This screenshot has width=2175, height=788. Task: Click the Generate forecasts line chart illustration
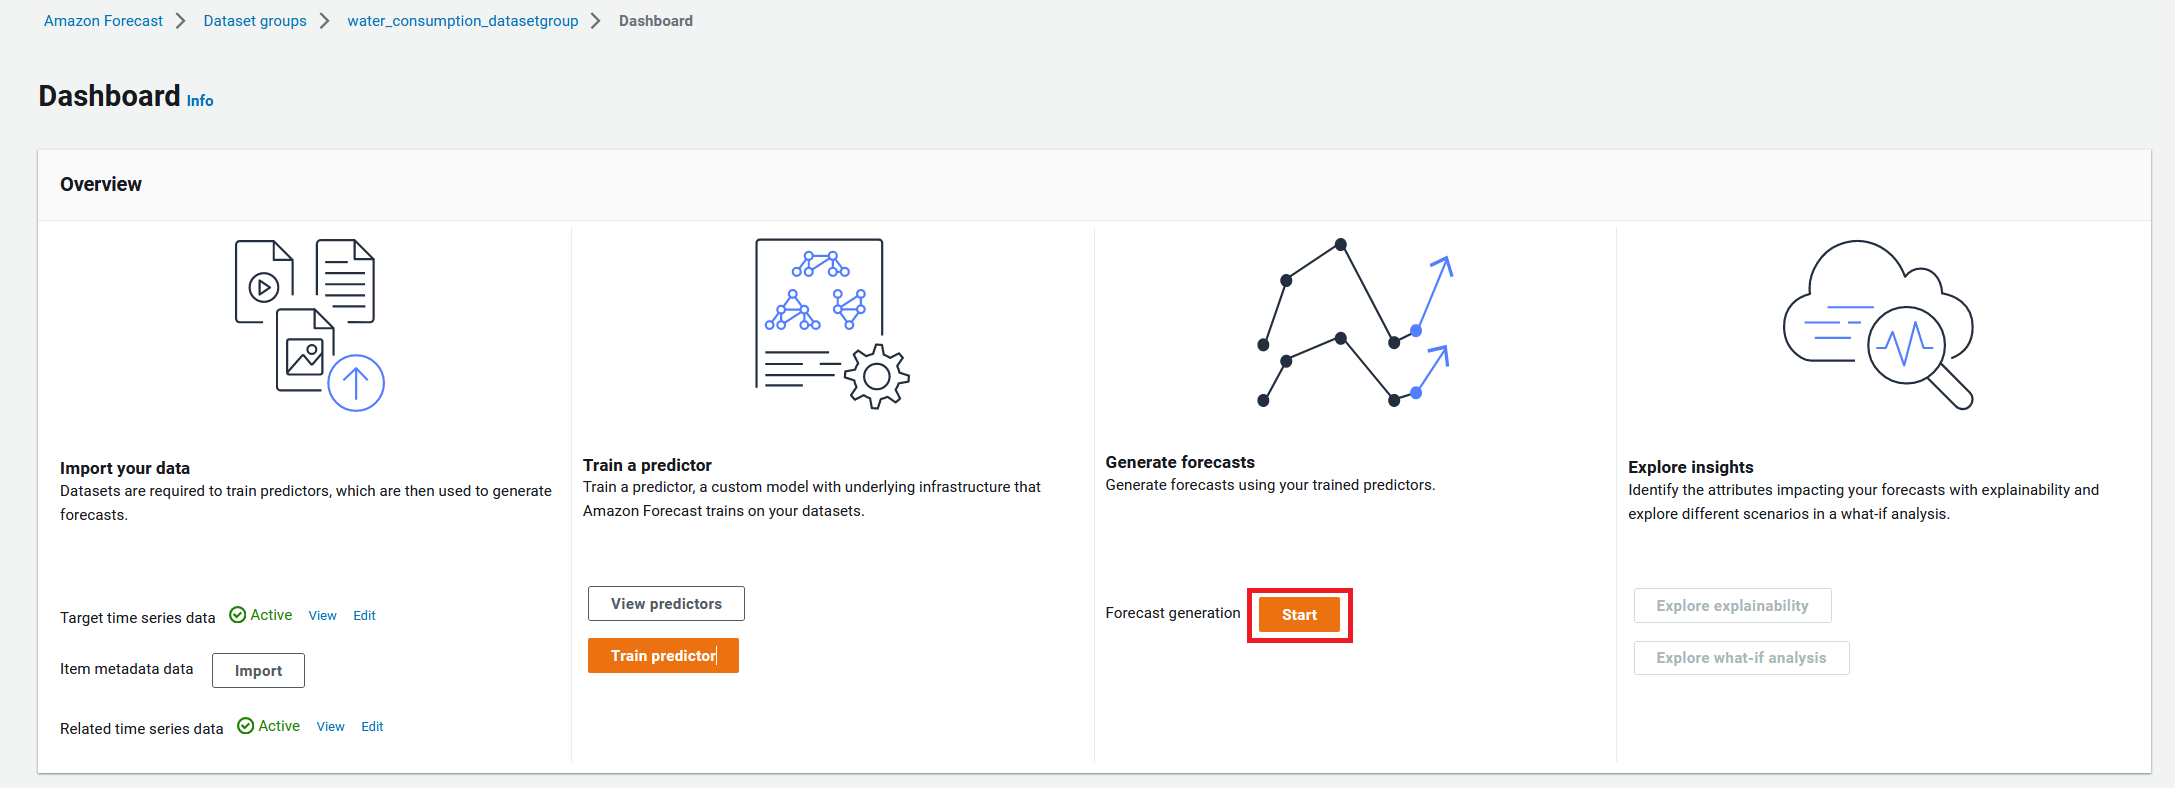coord(1355,323)
